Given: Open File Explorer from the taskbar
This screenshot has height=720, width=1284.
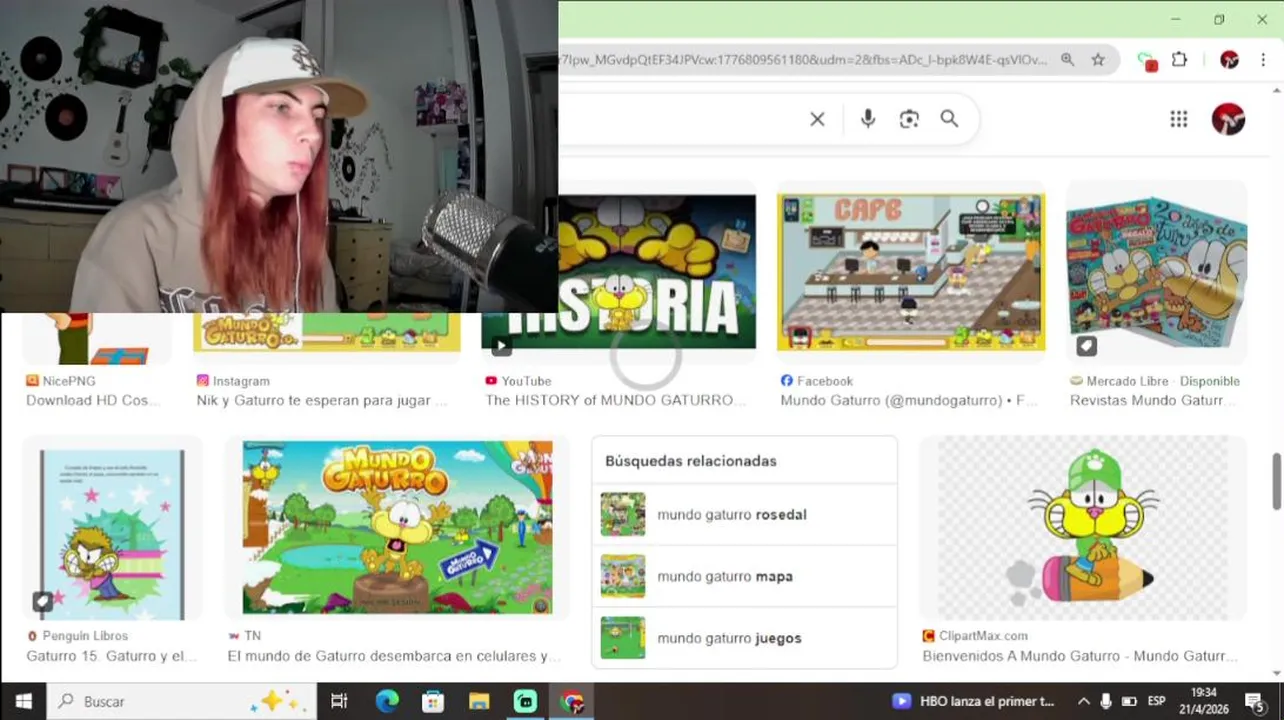Looking at the screenshot, I should pos(479,701).
